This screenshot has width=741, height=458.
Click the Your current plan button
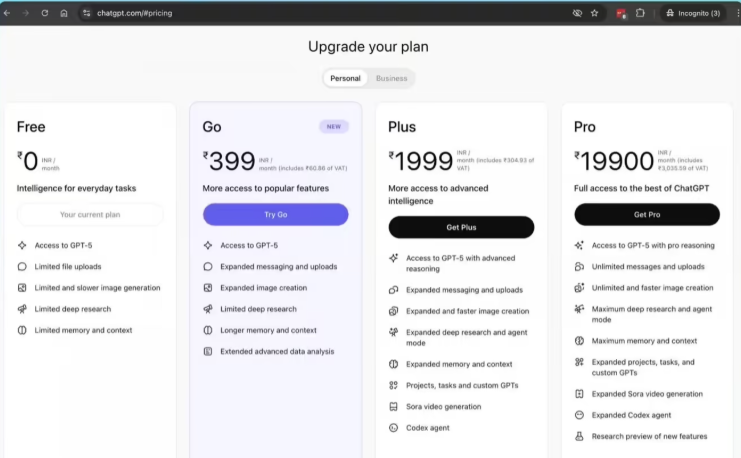pos(90,215)
